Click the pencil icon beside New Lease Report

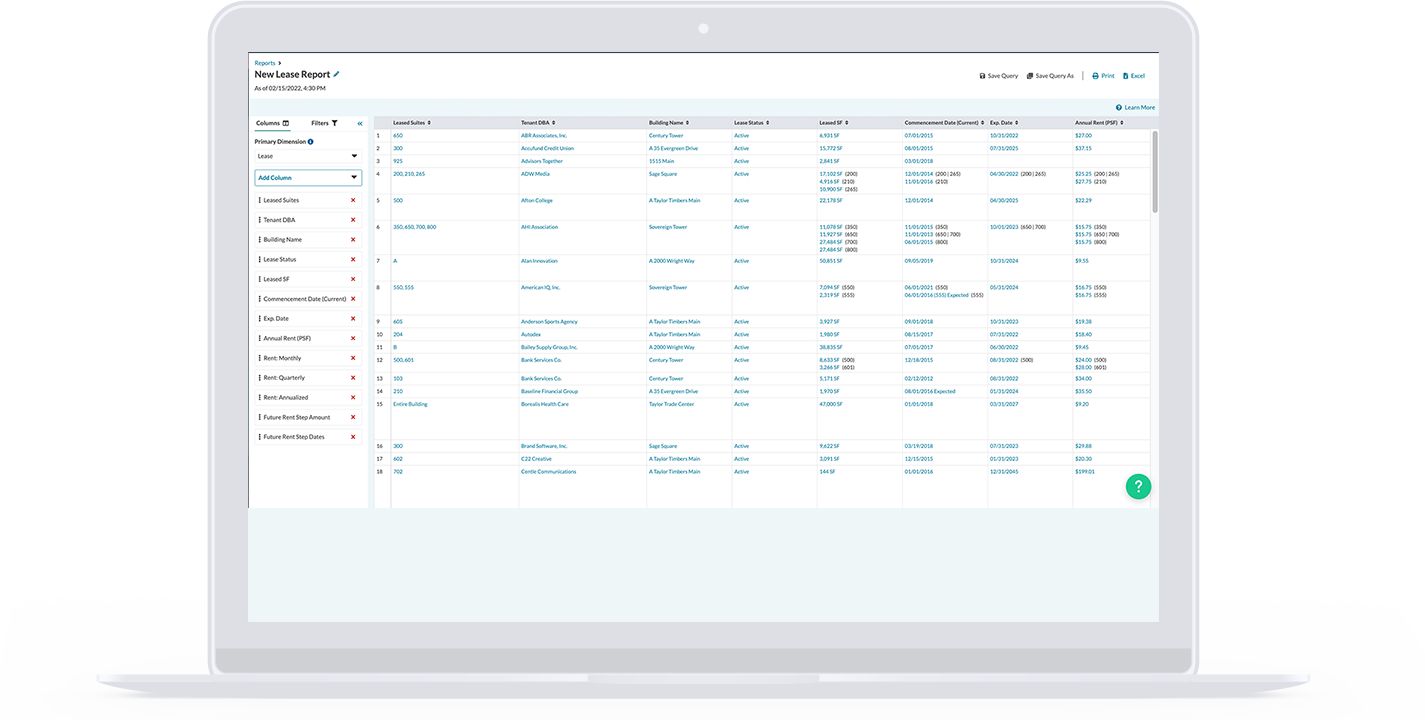click(x=337, y=74)
